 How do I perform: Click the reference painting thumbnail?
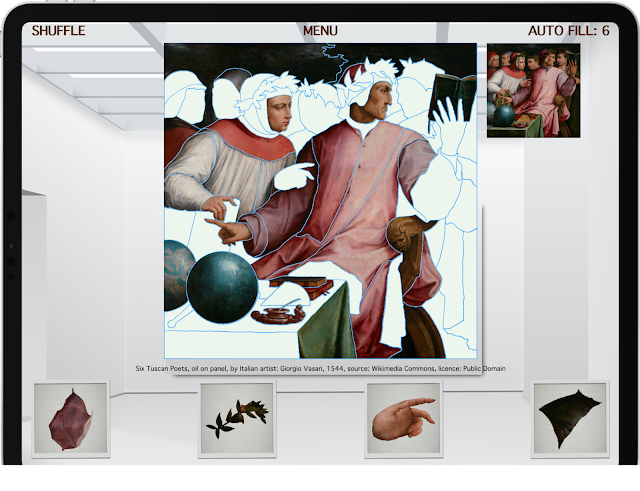pyautogui.click(x=533, y=91)
